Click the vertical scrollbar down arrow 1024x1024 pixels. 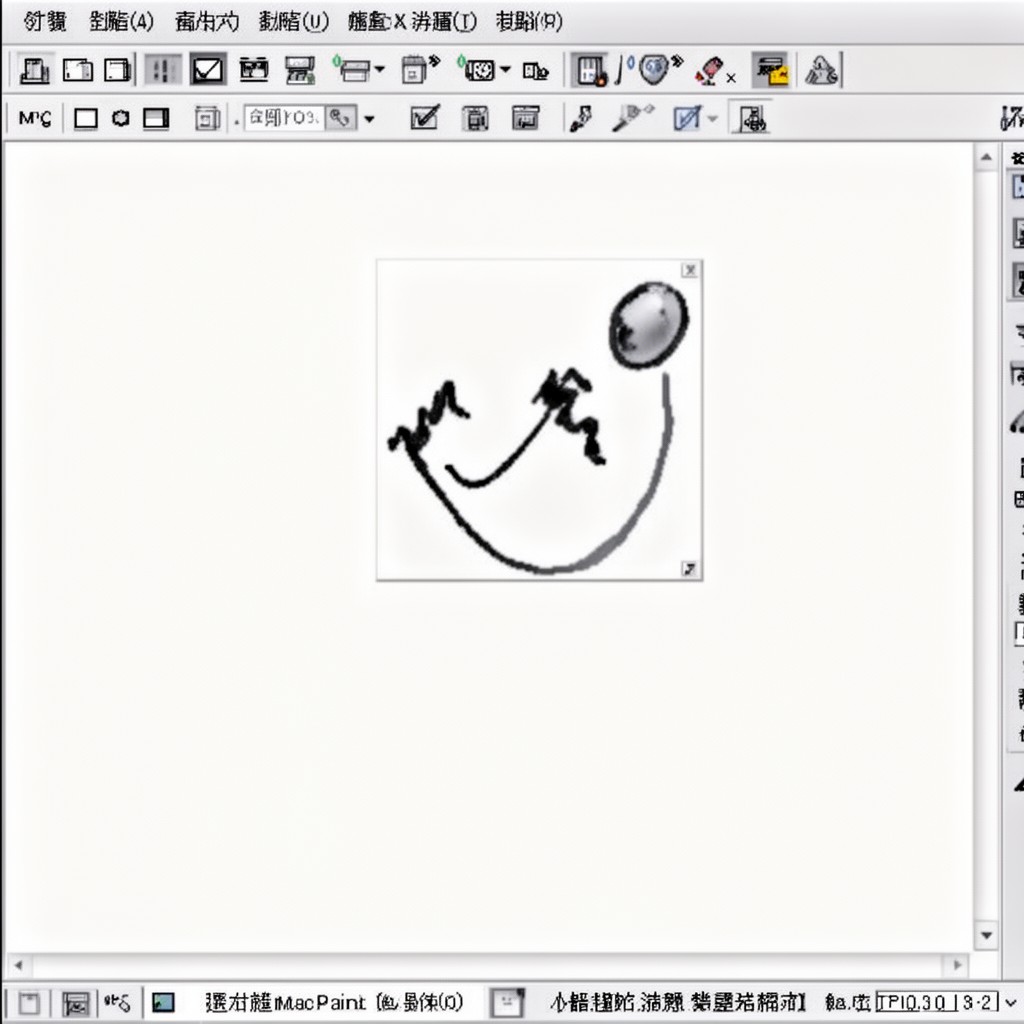pyautogui.click(x=987, y=935)
